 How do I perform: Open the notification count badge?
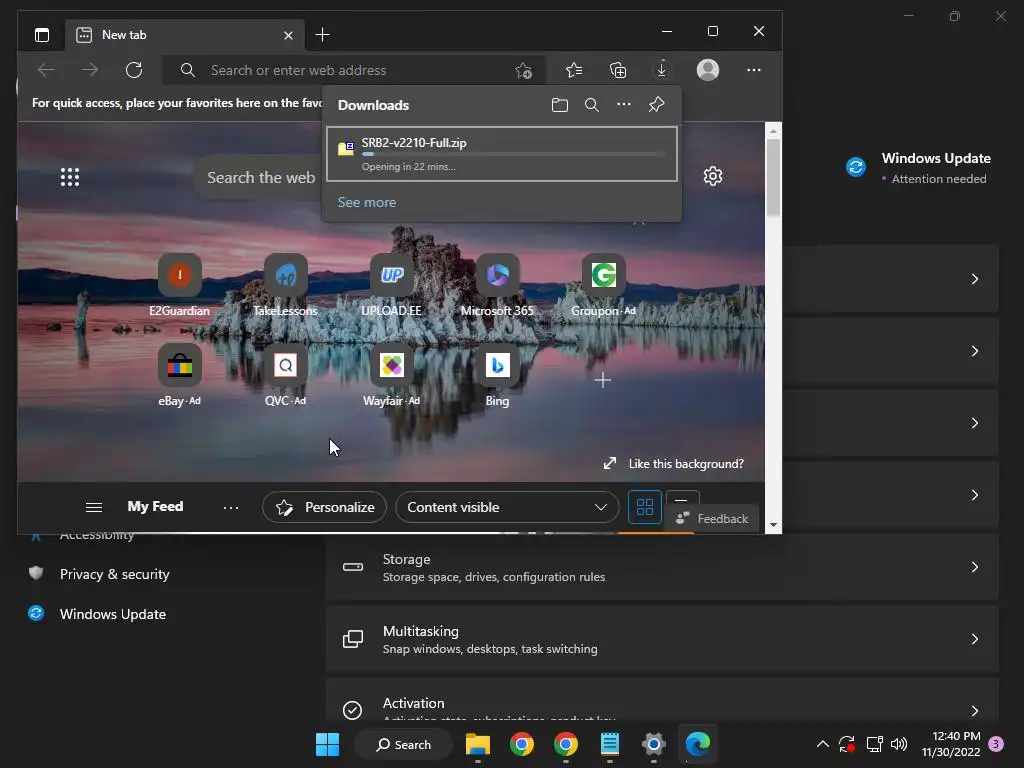[x=996, y=743]
